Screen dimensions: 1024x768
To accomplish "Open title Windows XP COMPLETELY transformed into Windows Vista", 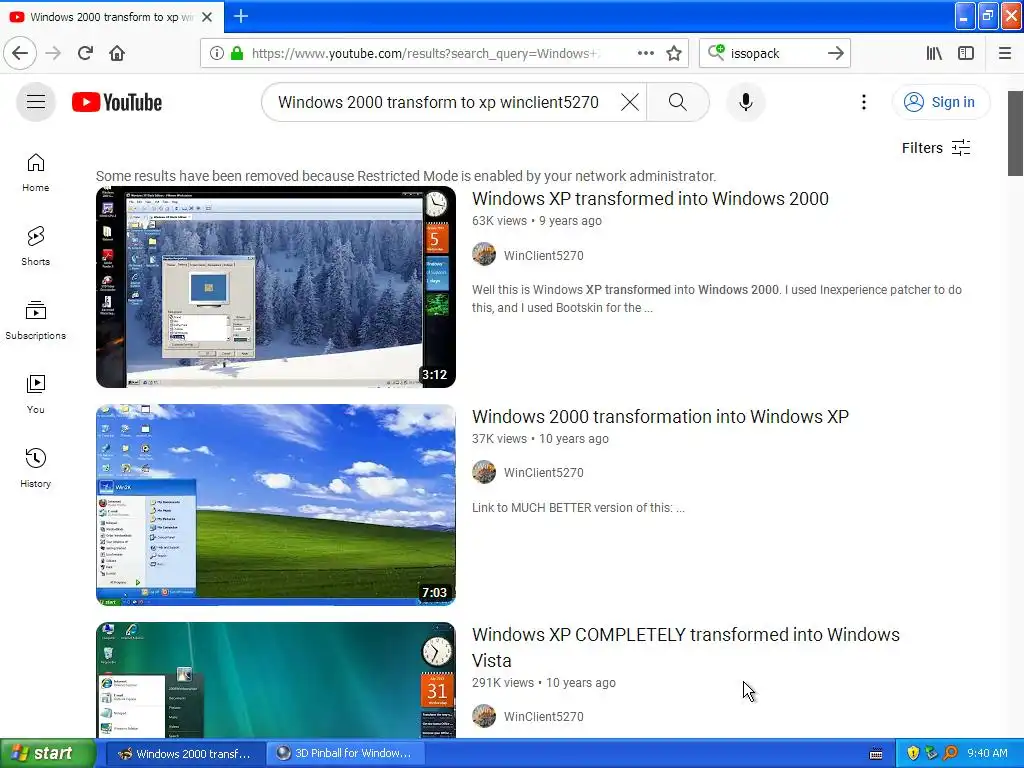I will click(686, 647).
